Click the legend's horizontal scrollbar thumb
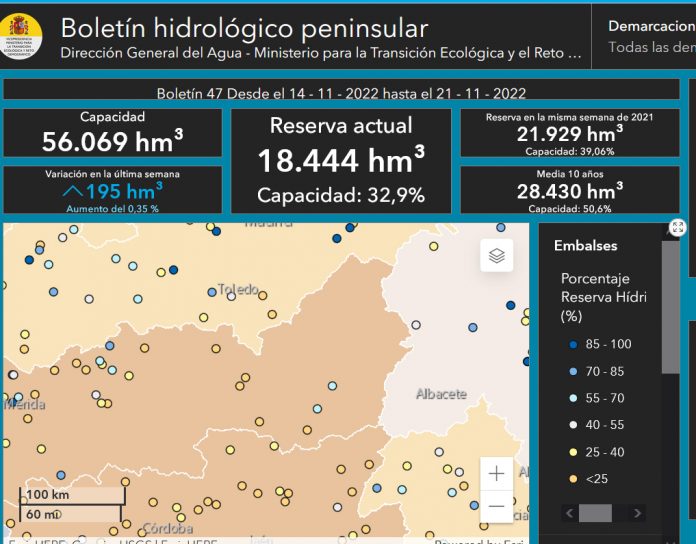 click(x=595, y=513)
